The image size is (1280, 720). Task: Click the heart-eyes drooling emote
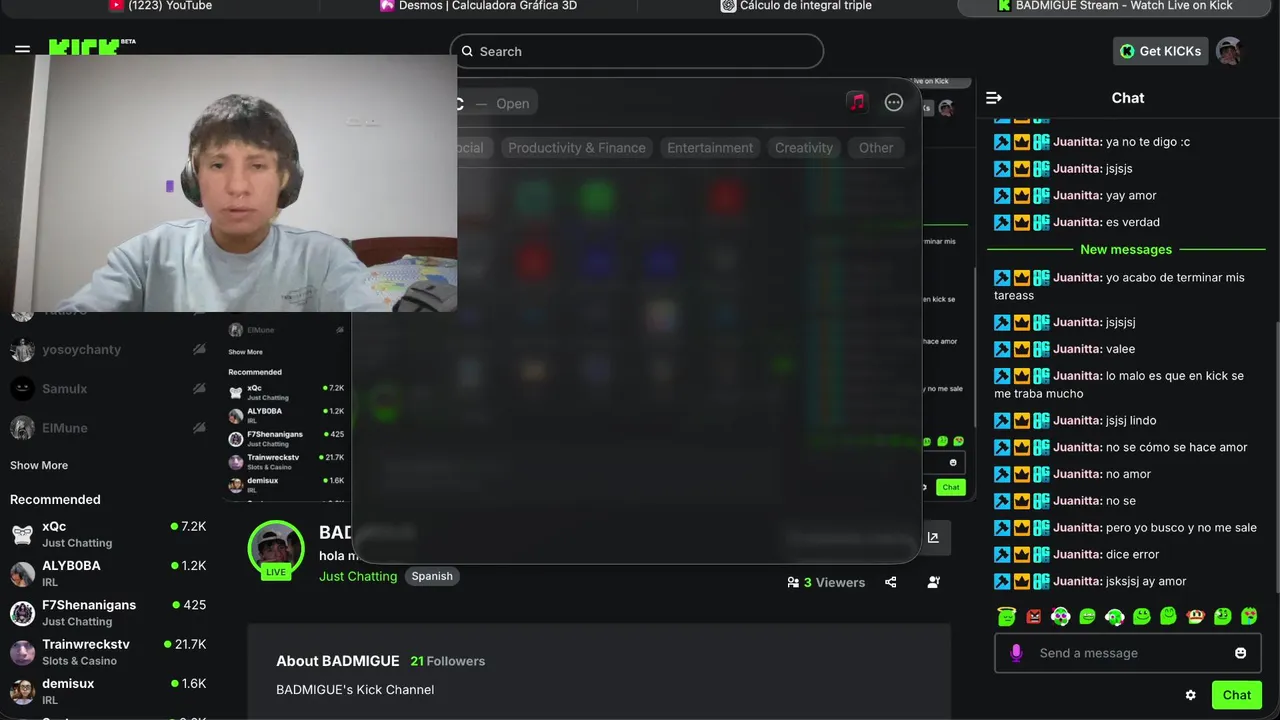[x=1249, y=616]
